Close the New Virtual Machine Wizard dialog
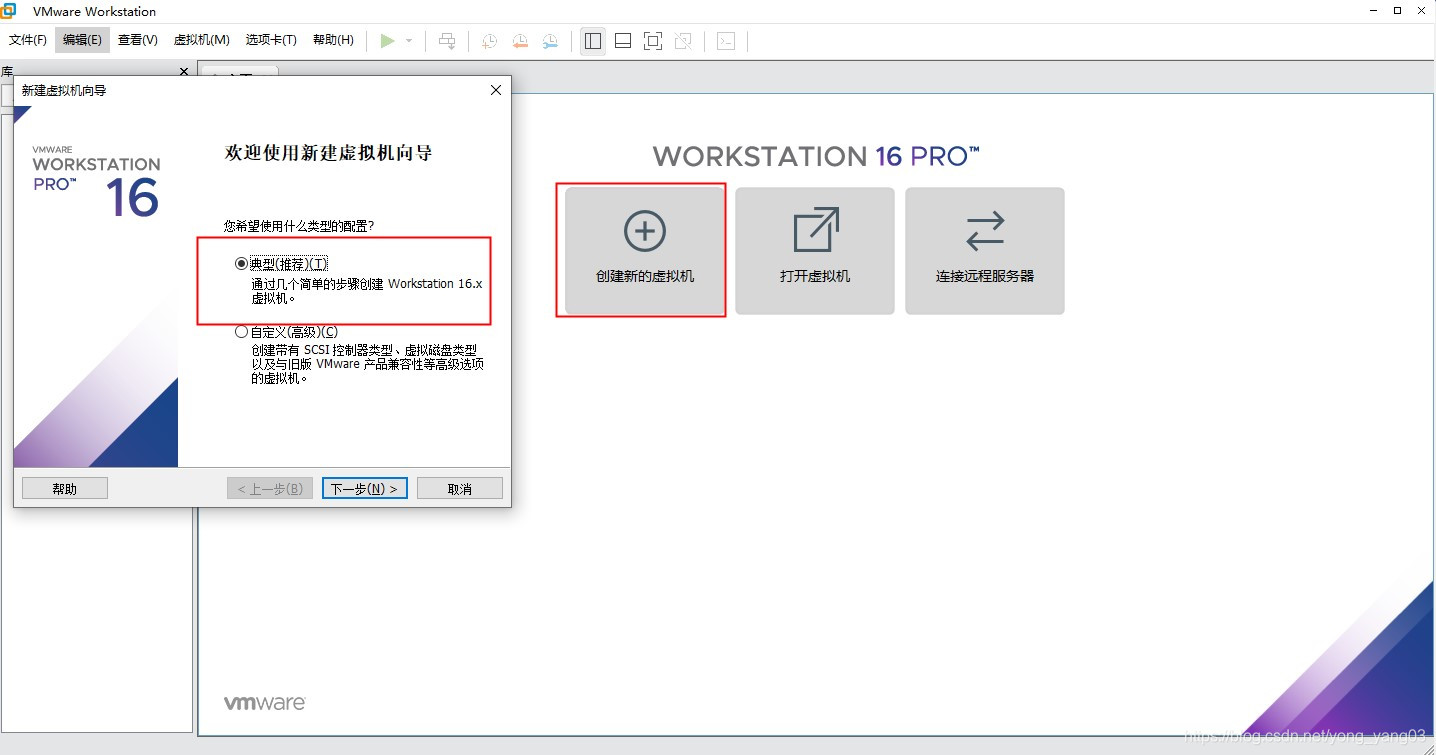Viewport: 1436px width, 755px height. click(496, 90)
